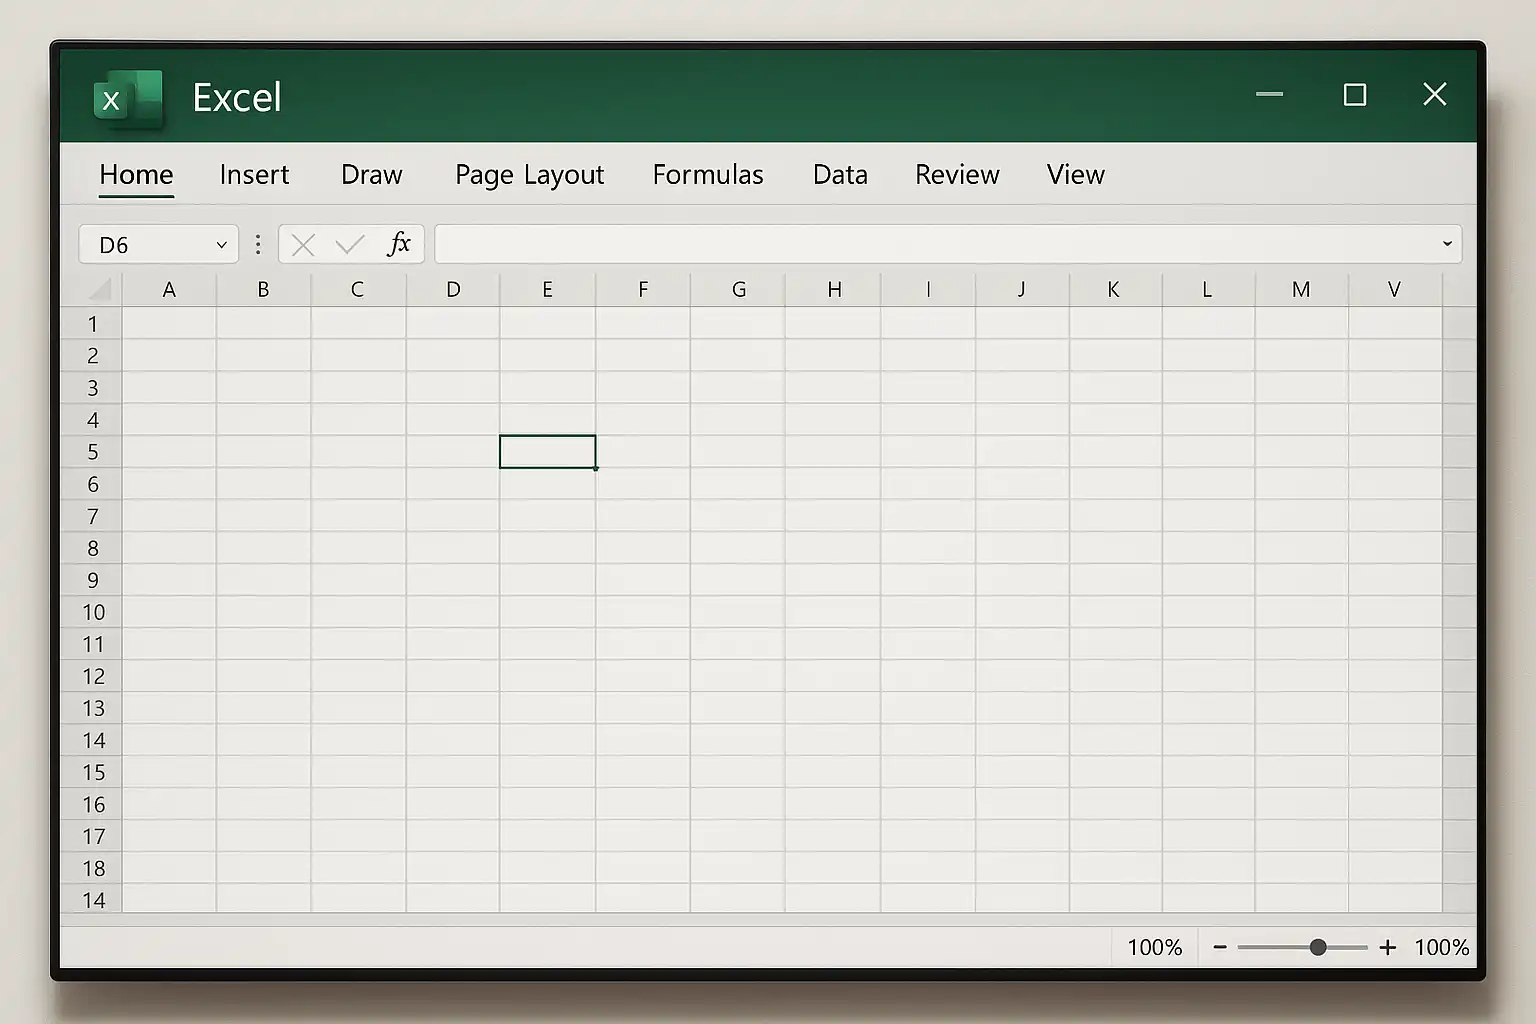Image resolution: width=1536 pixels, height=1024 pixels.
Task: Zoom out using the minus icon
Action: pos(1220,947)
